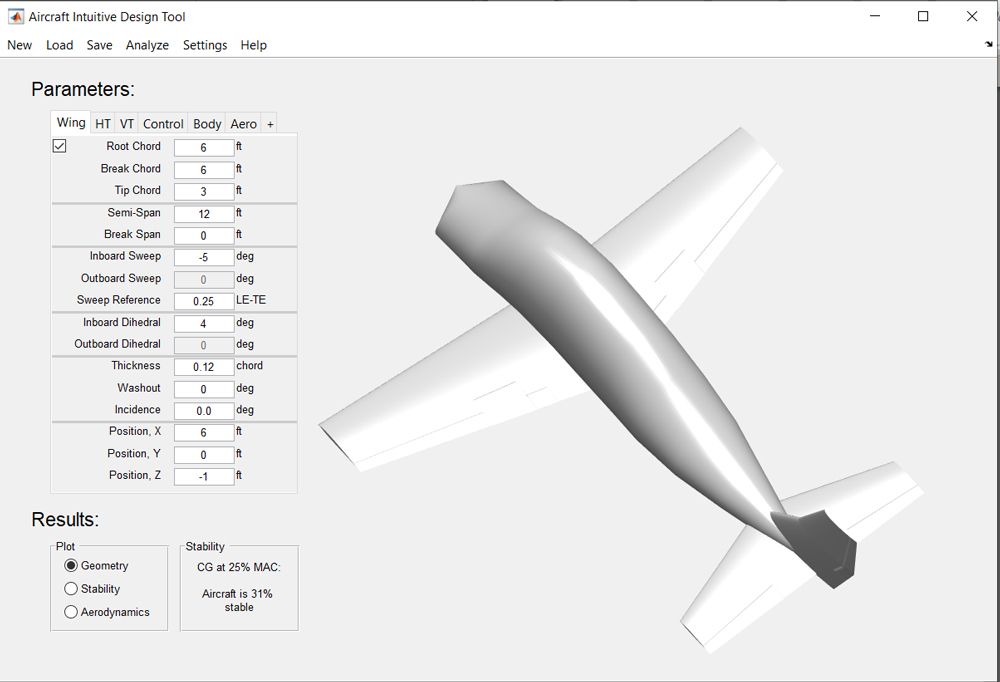The image size is (1000, 682).
Task: Switch to the HT tab
Action: click(103, 124)
